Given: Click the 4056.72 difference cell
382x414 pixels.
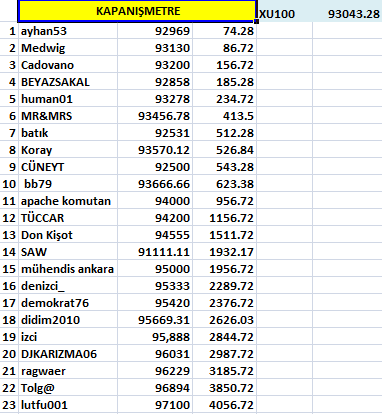Looking at the screenshot, I should (225, 405).
